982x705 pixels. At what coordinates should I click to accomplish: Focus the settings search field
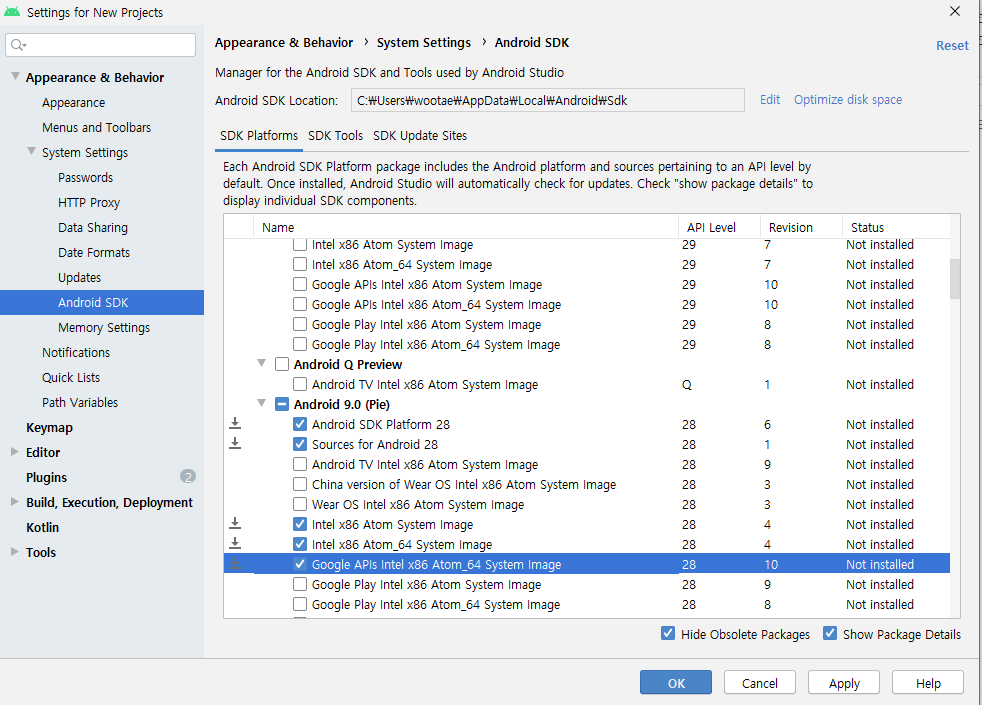coord(101,45)
